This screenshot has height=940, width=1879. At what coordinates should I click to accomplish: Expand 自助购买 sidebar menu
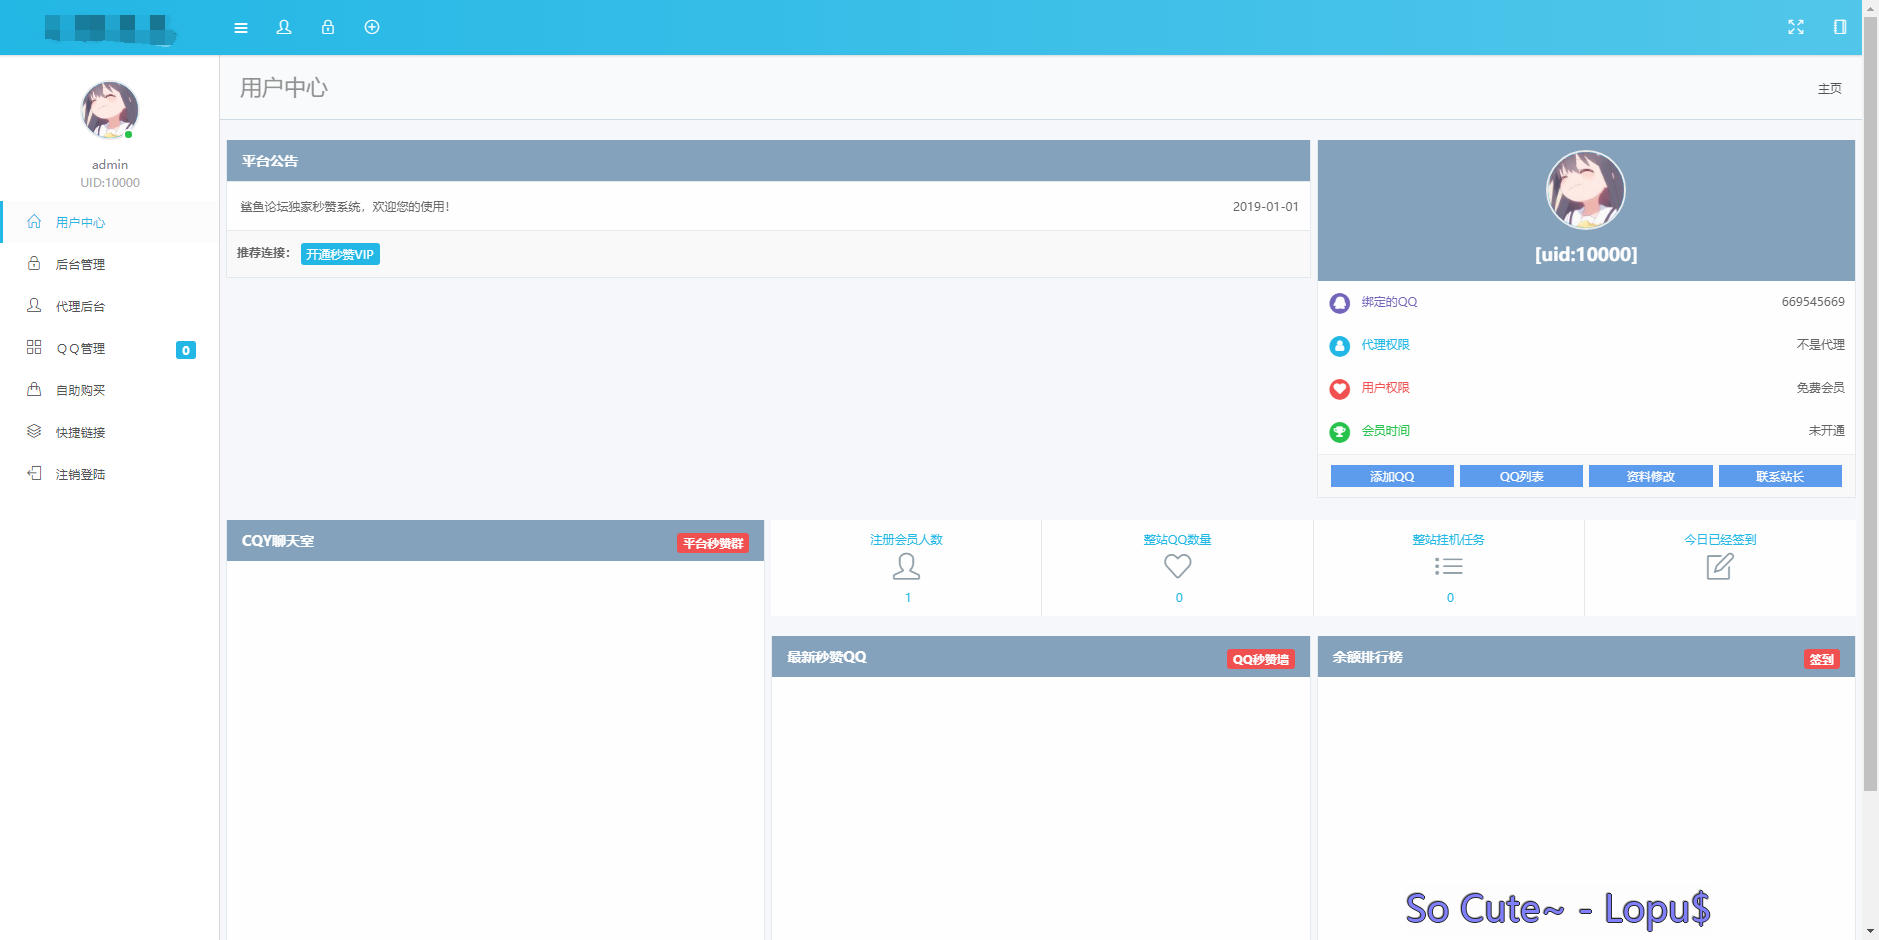coord(80,390)
